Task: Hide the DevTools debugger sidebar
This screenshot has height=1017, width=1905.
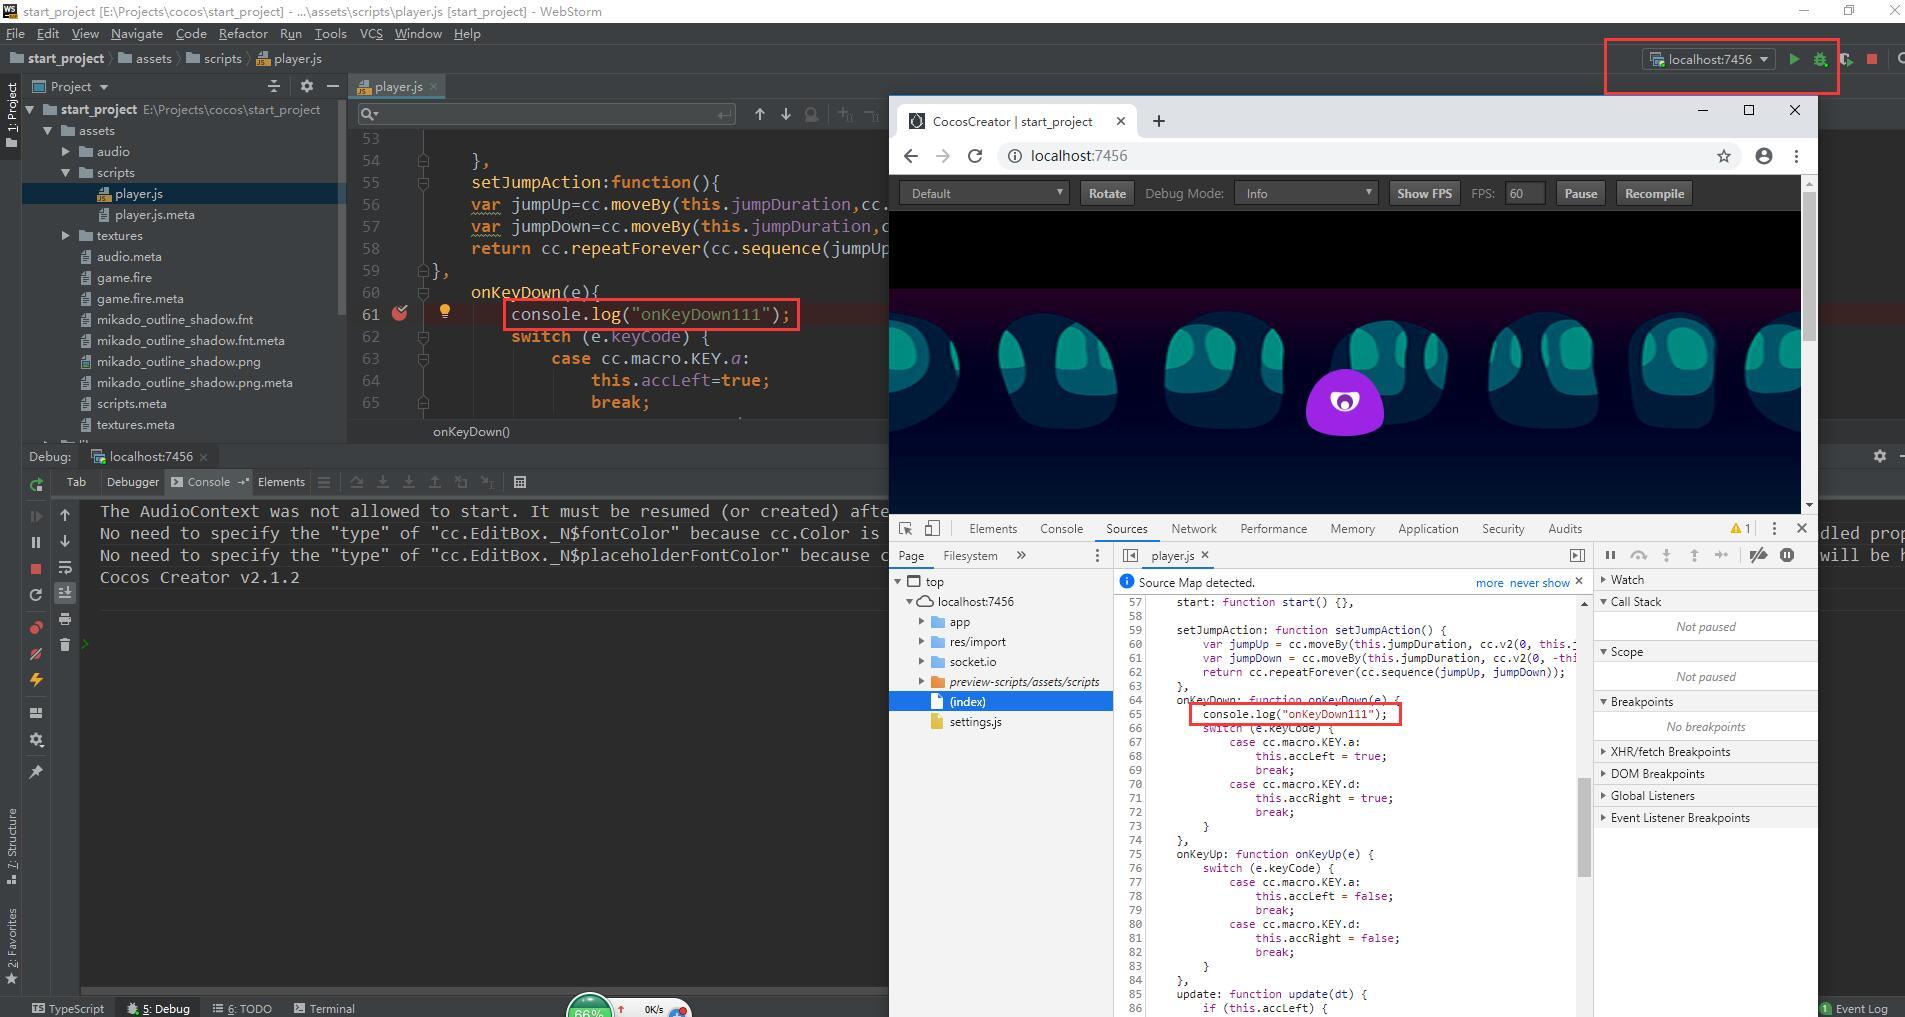Action: (1577, 555)
